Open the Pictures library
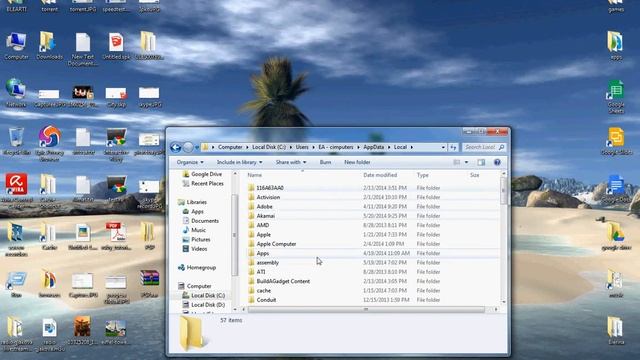 point(196,239)
